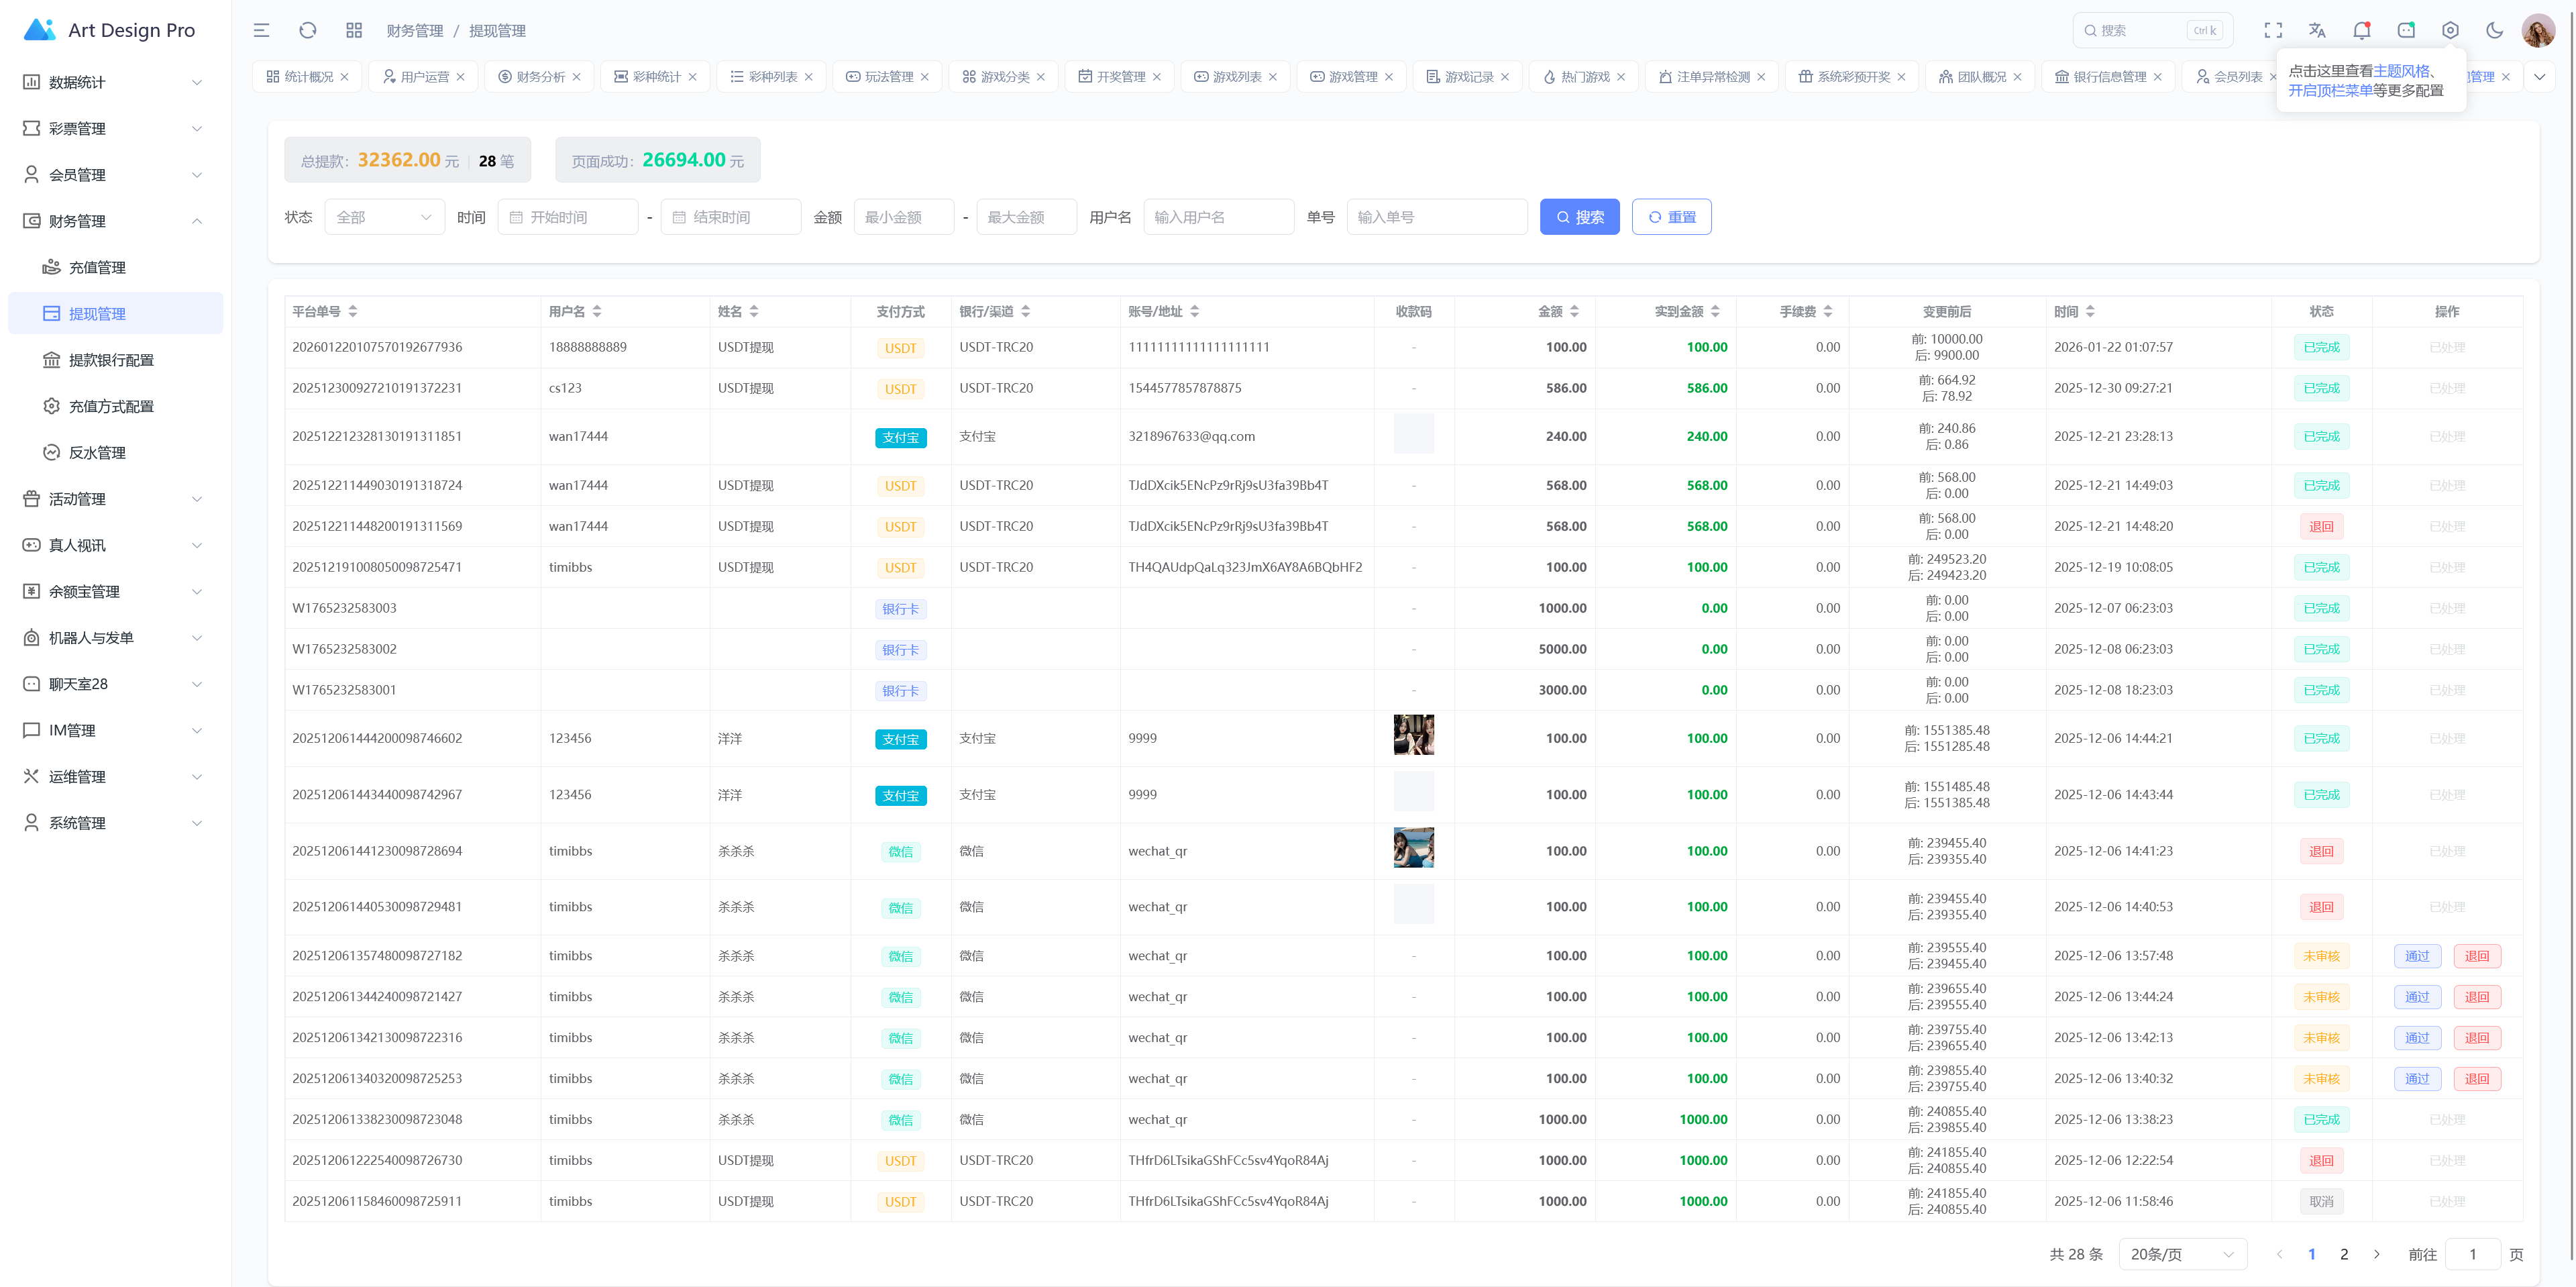Open the language switch icon
Viewport: 2576px width, 1287px height.
(x=2316, y=31)
